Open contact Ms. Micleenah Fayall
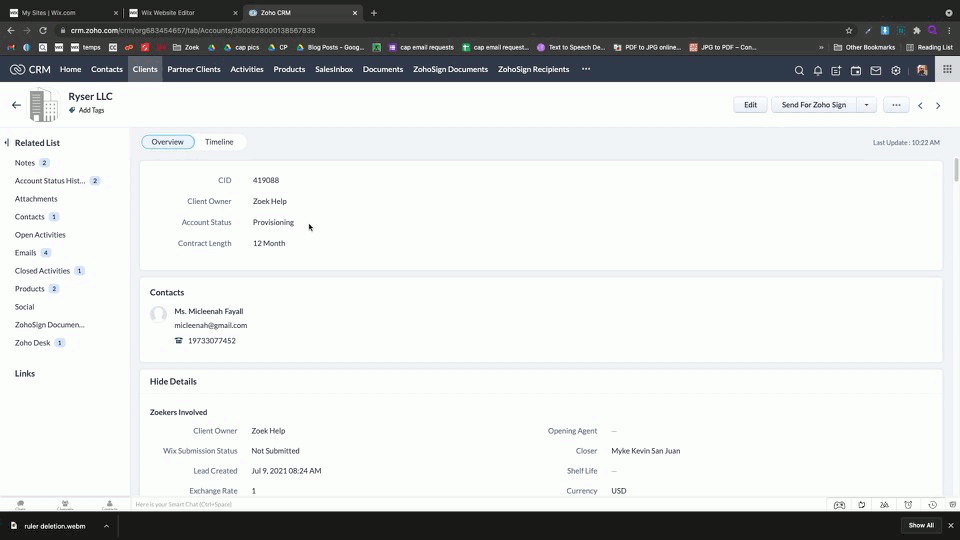Image resolution: width=960 pixels, height=540 pixels. click(209, 311)
